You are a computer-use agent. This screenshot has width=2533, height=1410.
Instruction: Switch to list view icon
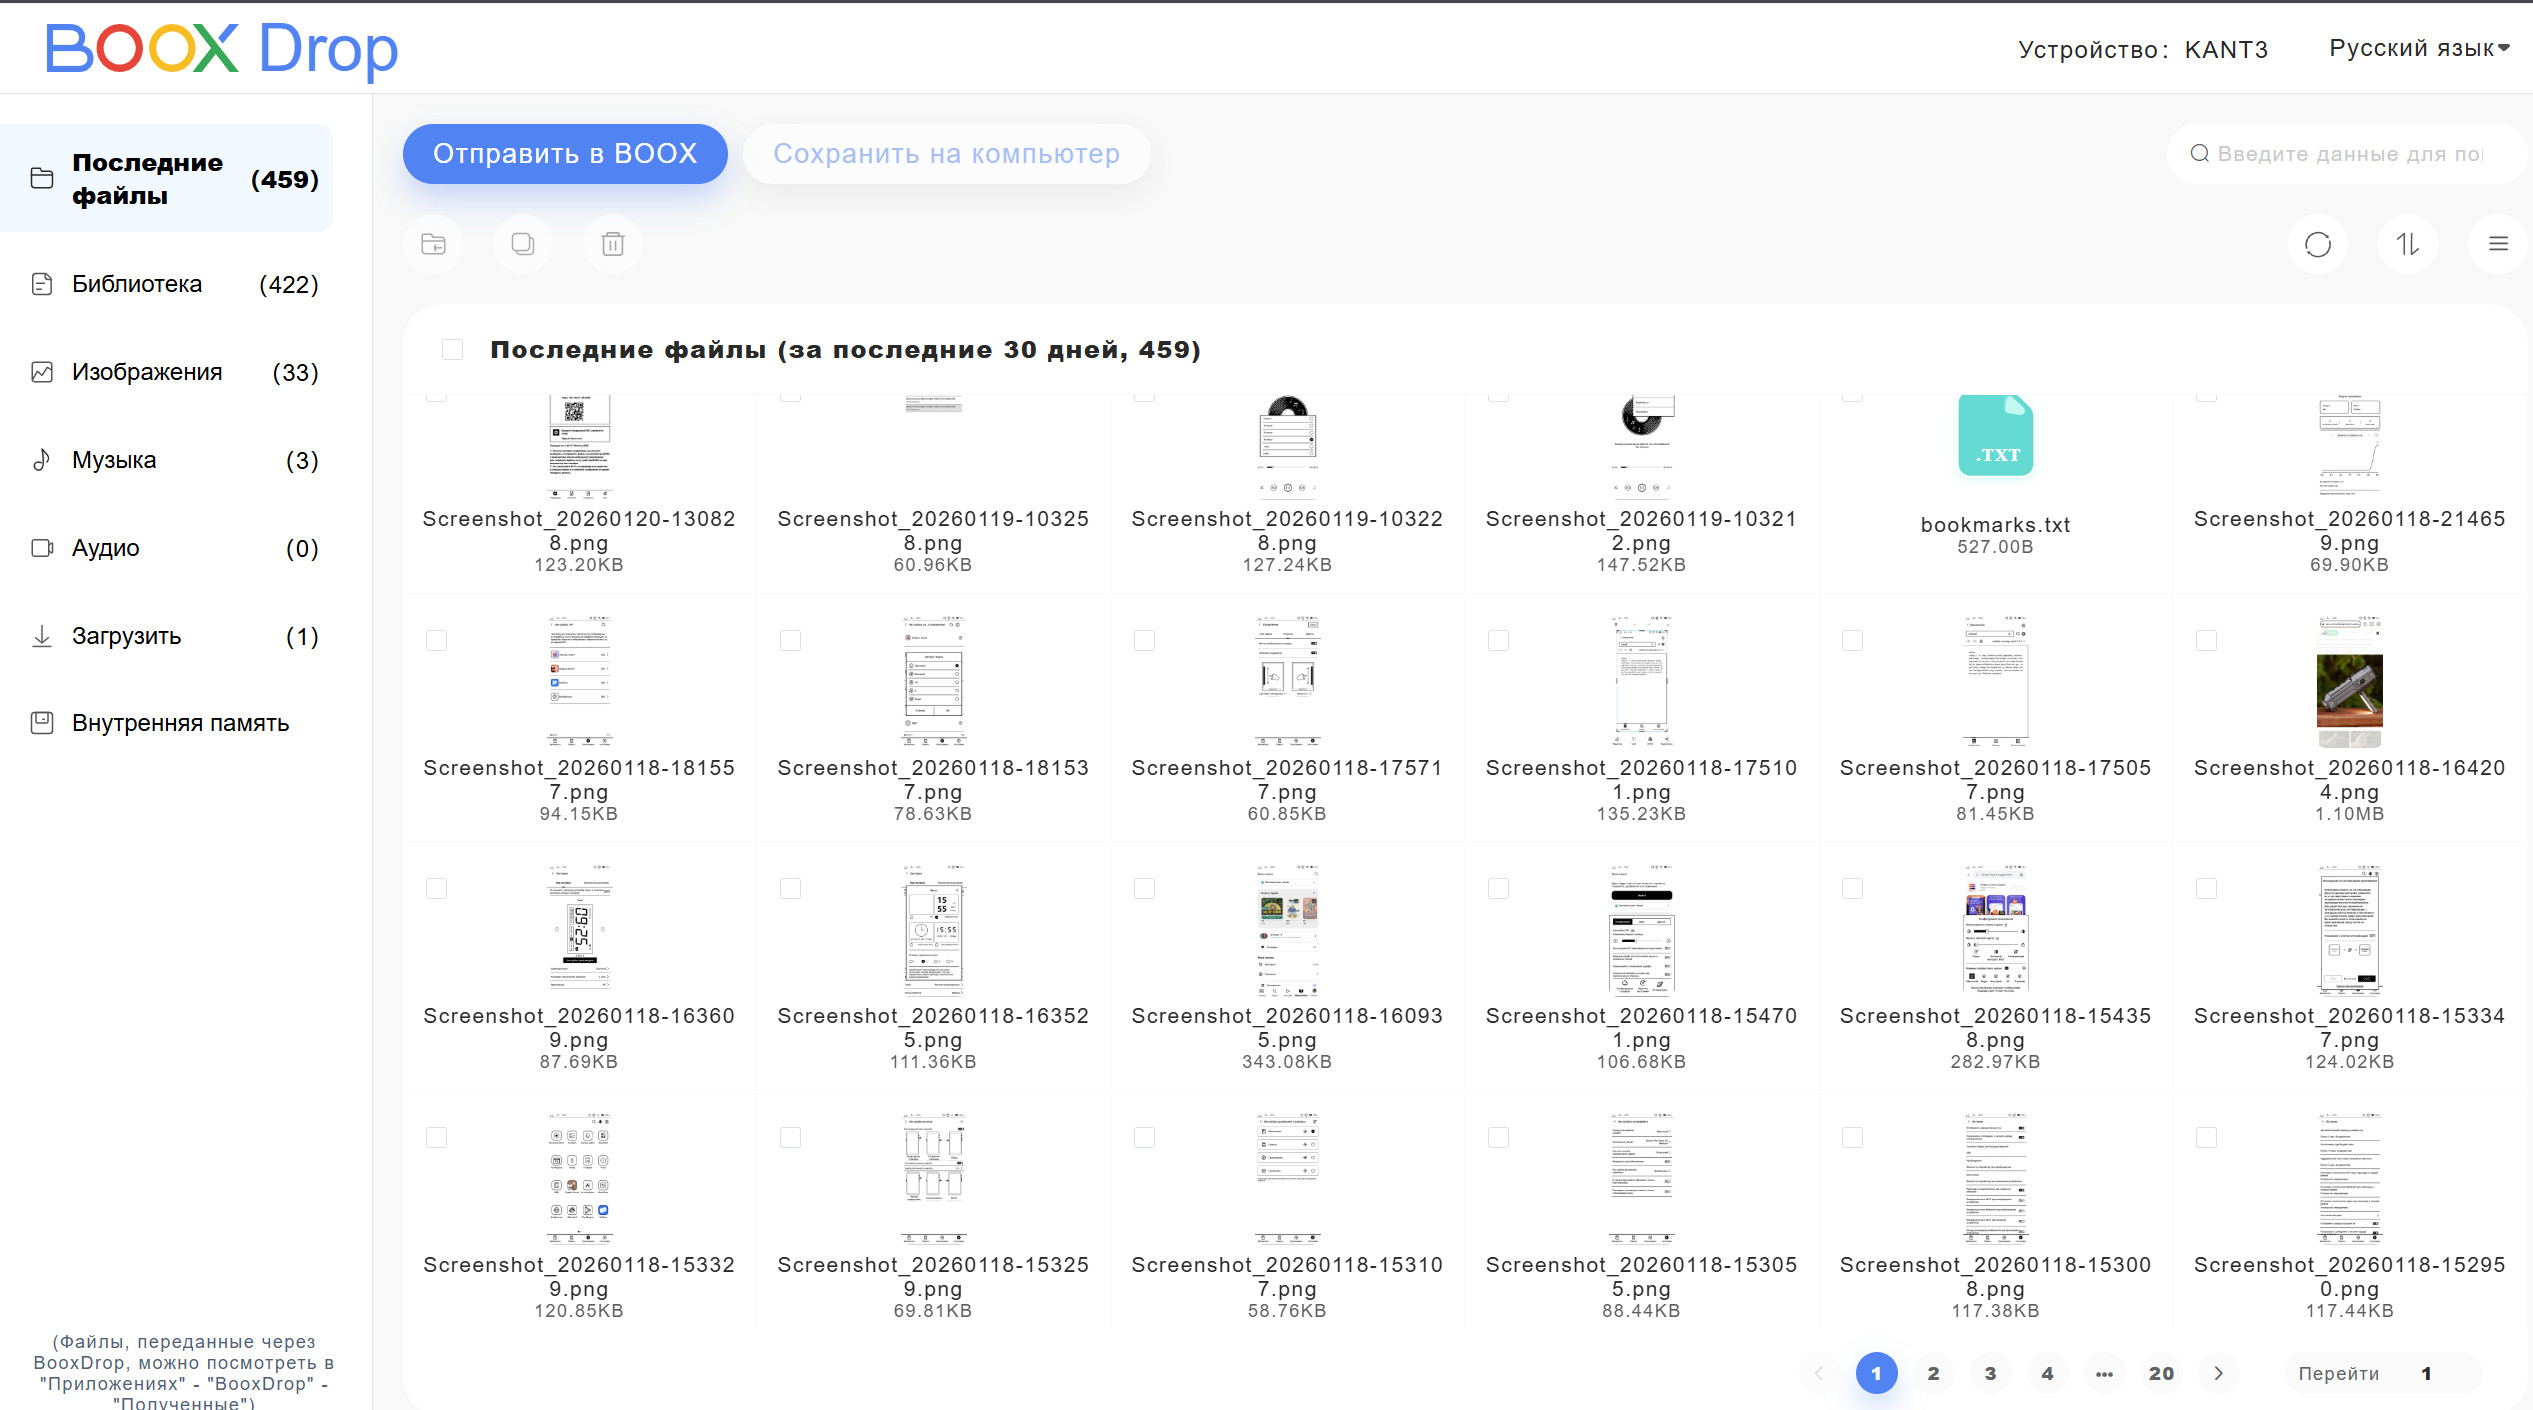point(2497,244)
